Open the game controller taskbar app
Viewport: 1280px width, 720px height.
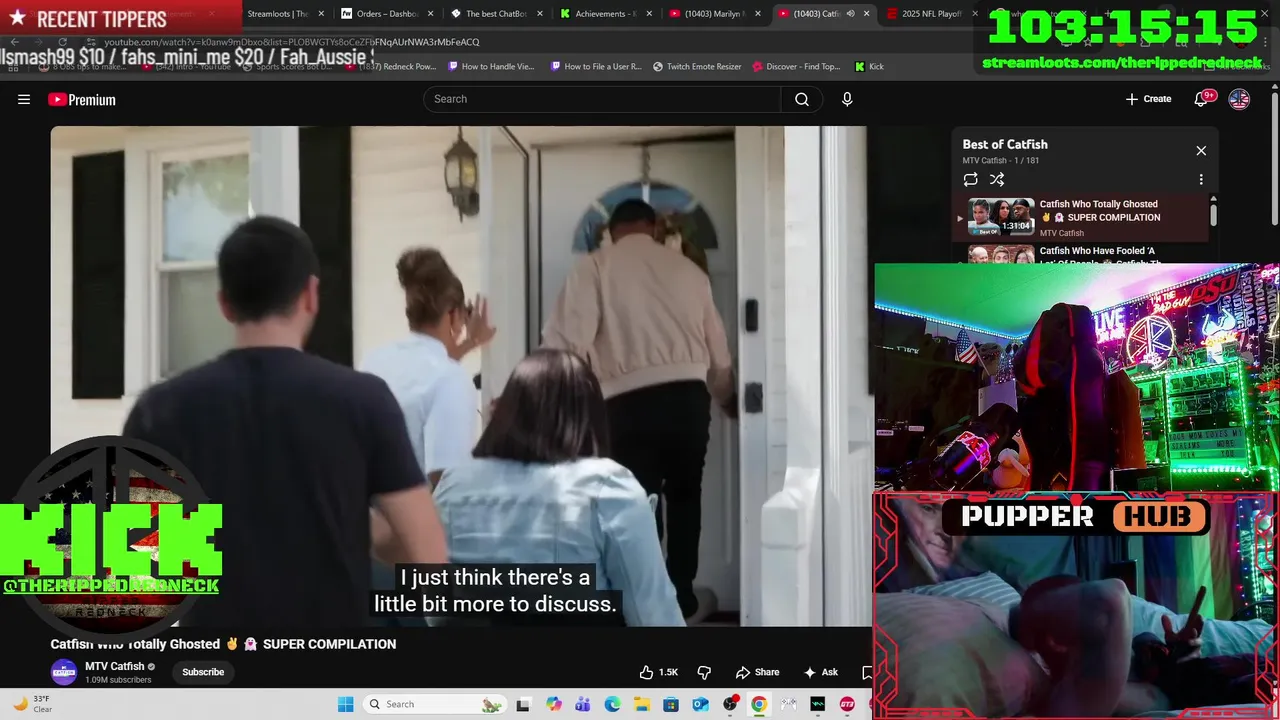788,704
